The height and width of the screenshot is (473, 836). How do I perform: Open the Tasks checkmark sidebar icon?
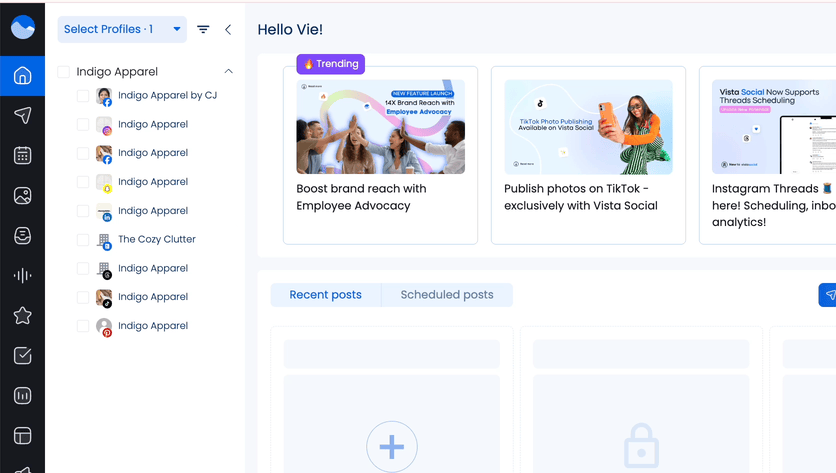[x=22, y=356]
